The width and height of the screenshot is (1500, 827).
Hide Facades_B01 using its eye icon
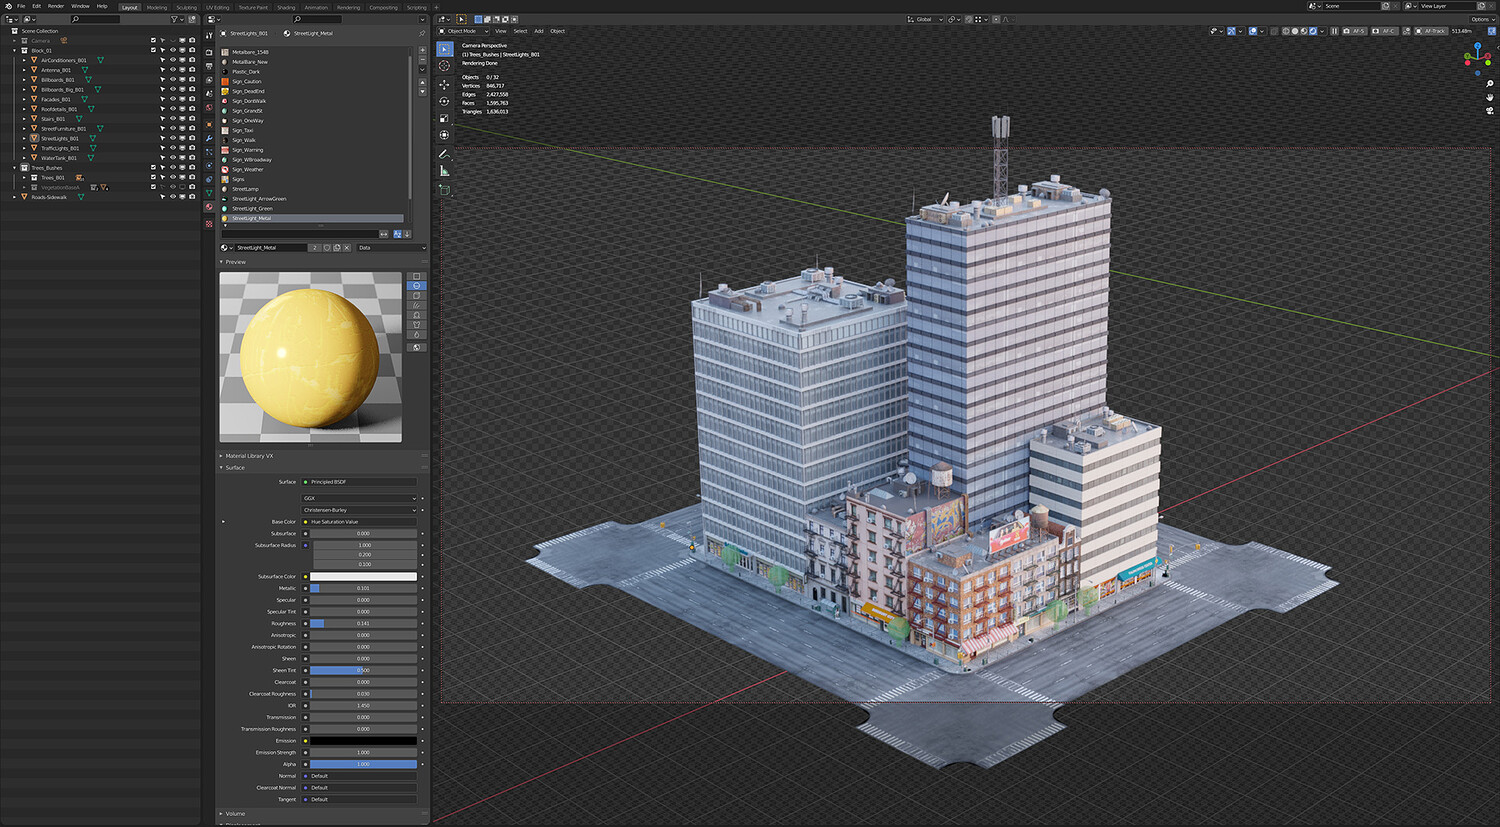tap(172, 99)
